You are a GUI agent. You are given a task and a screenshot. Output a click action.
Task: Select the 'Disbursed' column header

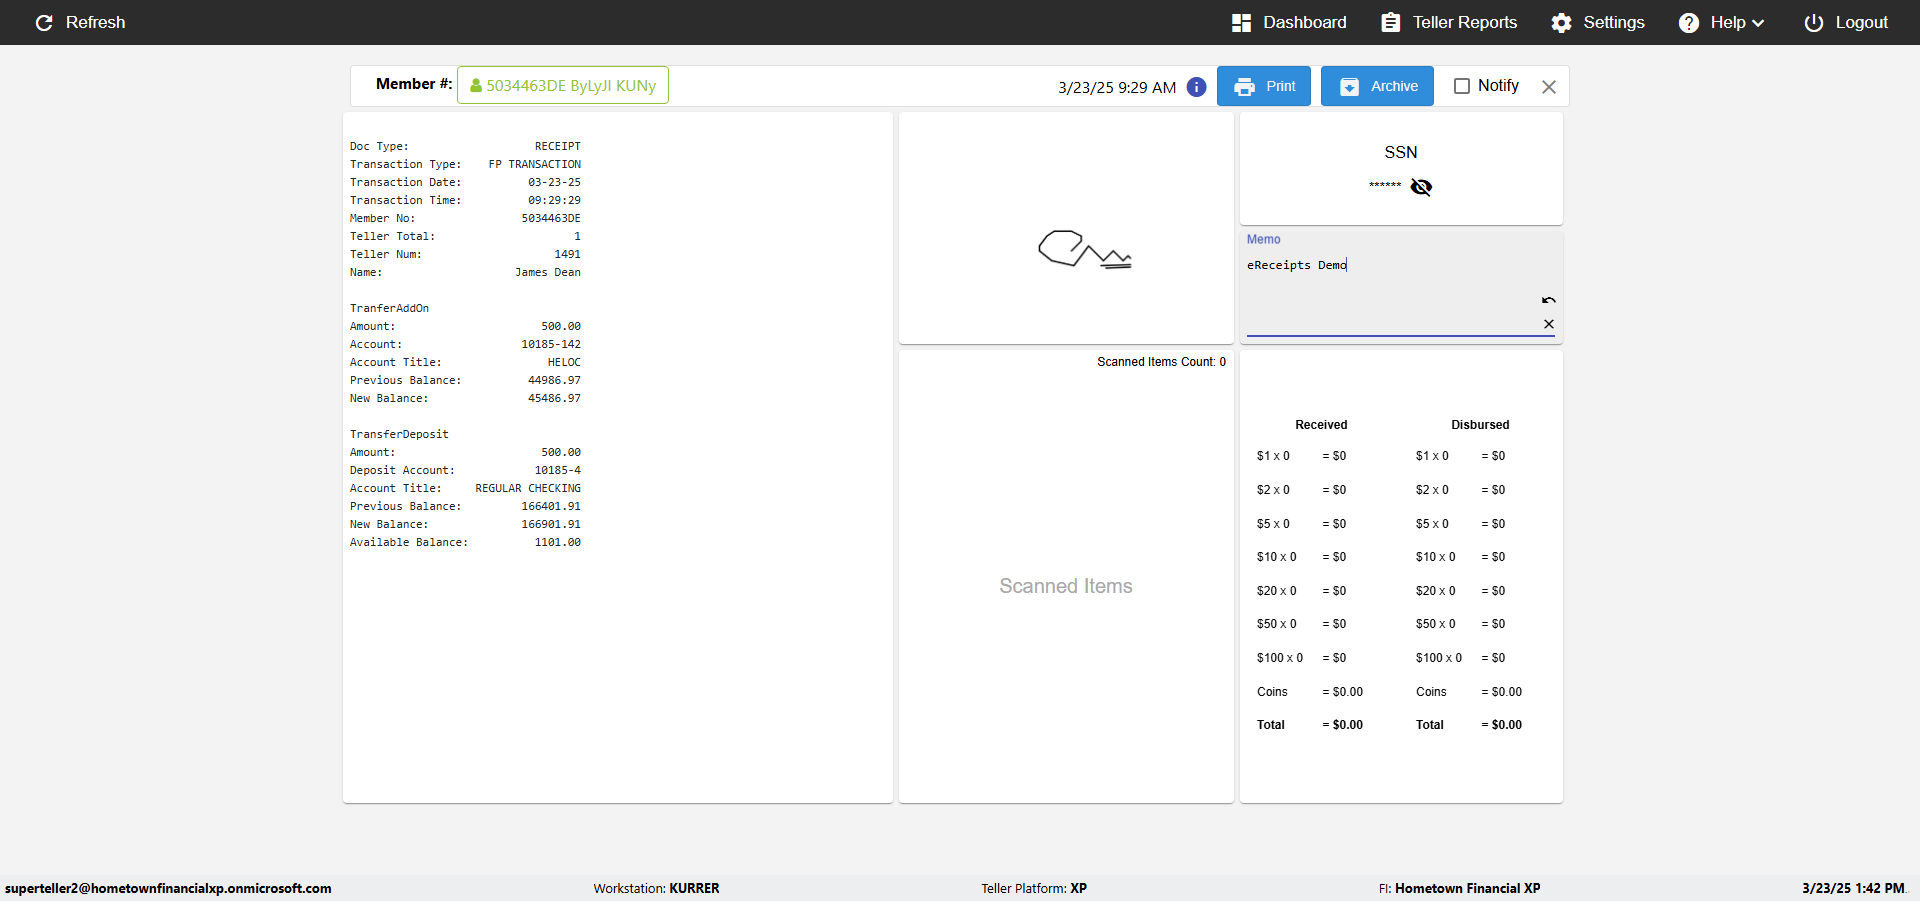[x=1480, y=425]
